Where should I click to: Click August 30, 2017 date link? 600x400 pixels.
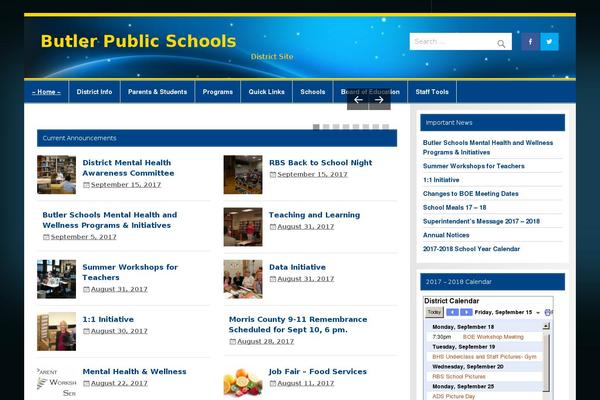(x=119, y=331)
